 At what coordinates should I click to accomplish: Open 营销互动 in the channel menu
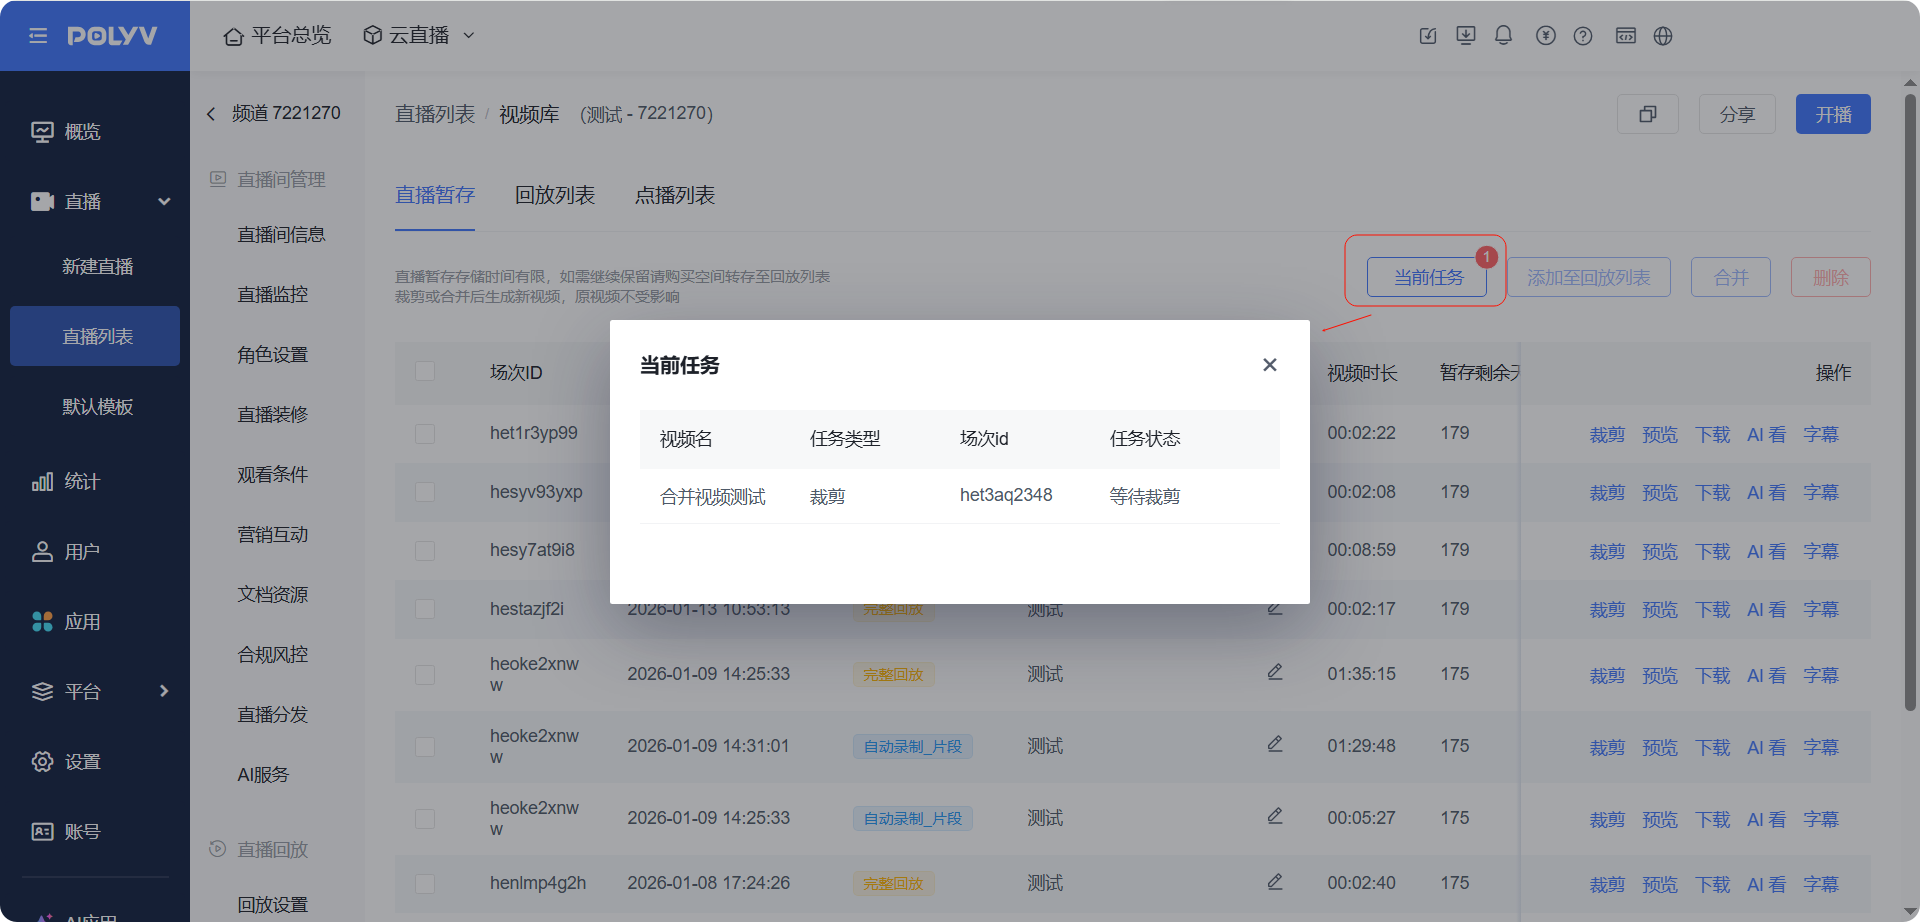tap(272, 535)
